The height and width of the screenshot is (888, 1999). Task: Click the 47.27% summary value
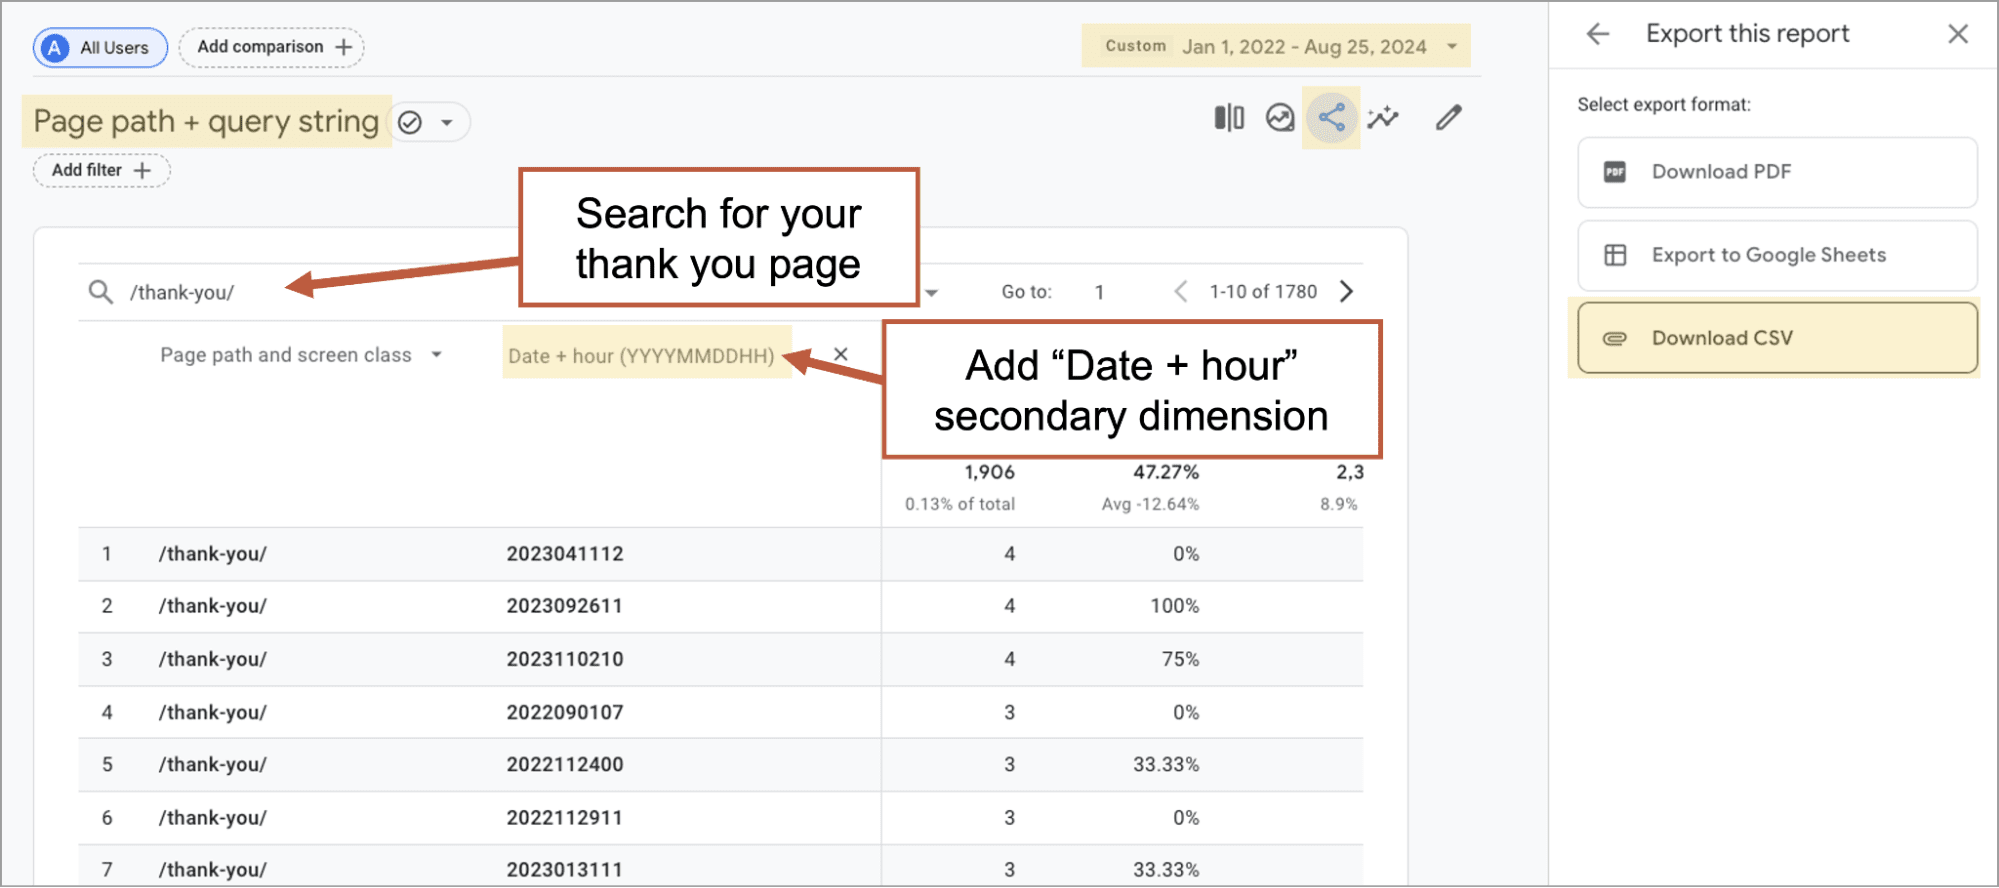click(1166, 472)
